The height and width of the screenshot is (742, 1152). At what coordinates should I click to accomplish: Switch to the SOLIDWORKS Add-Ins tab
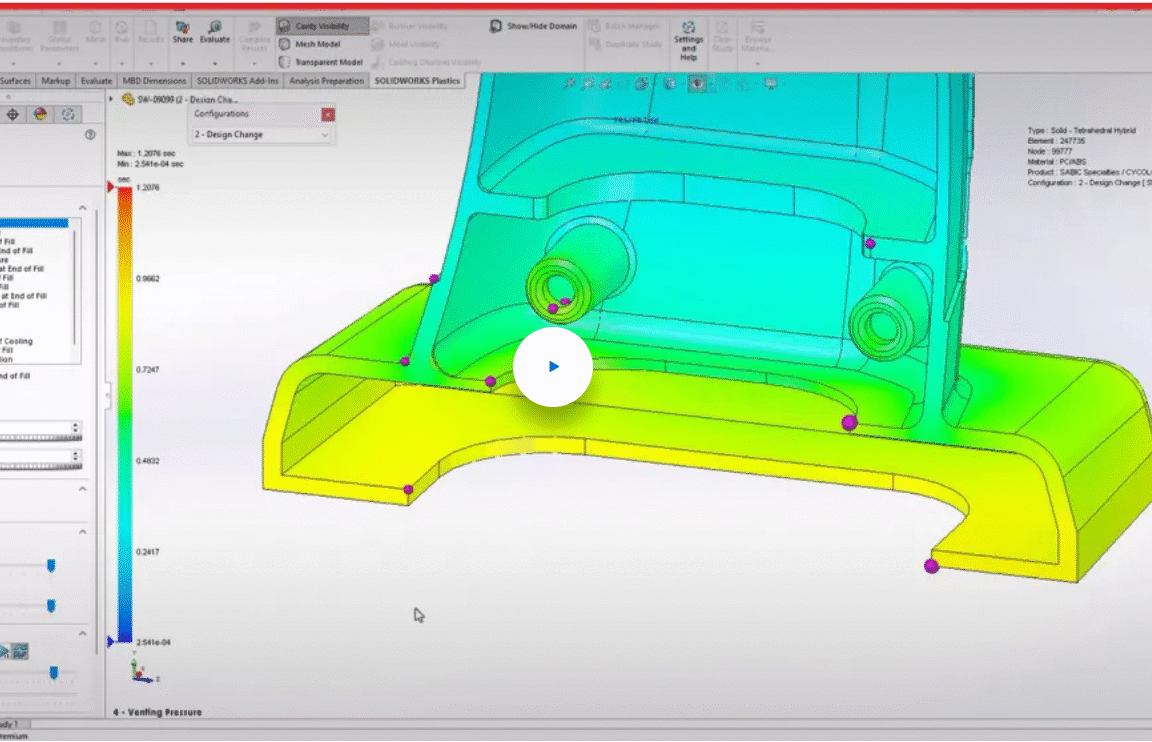point(237,80)
